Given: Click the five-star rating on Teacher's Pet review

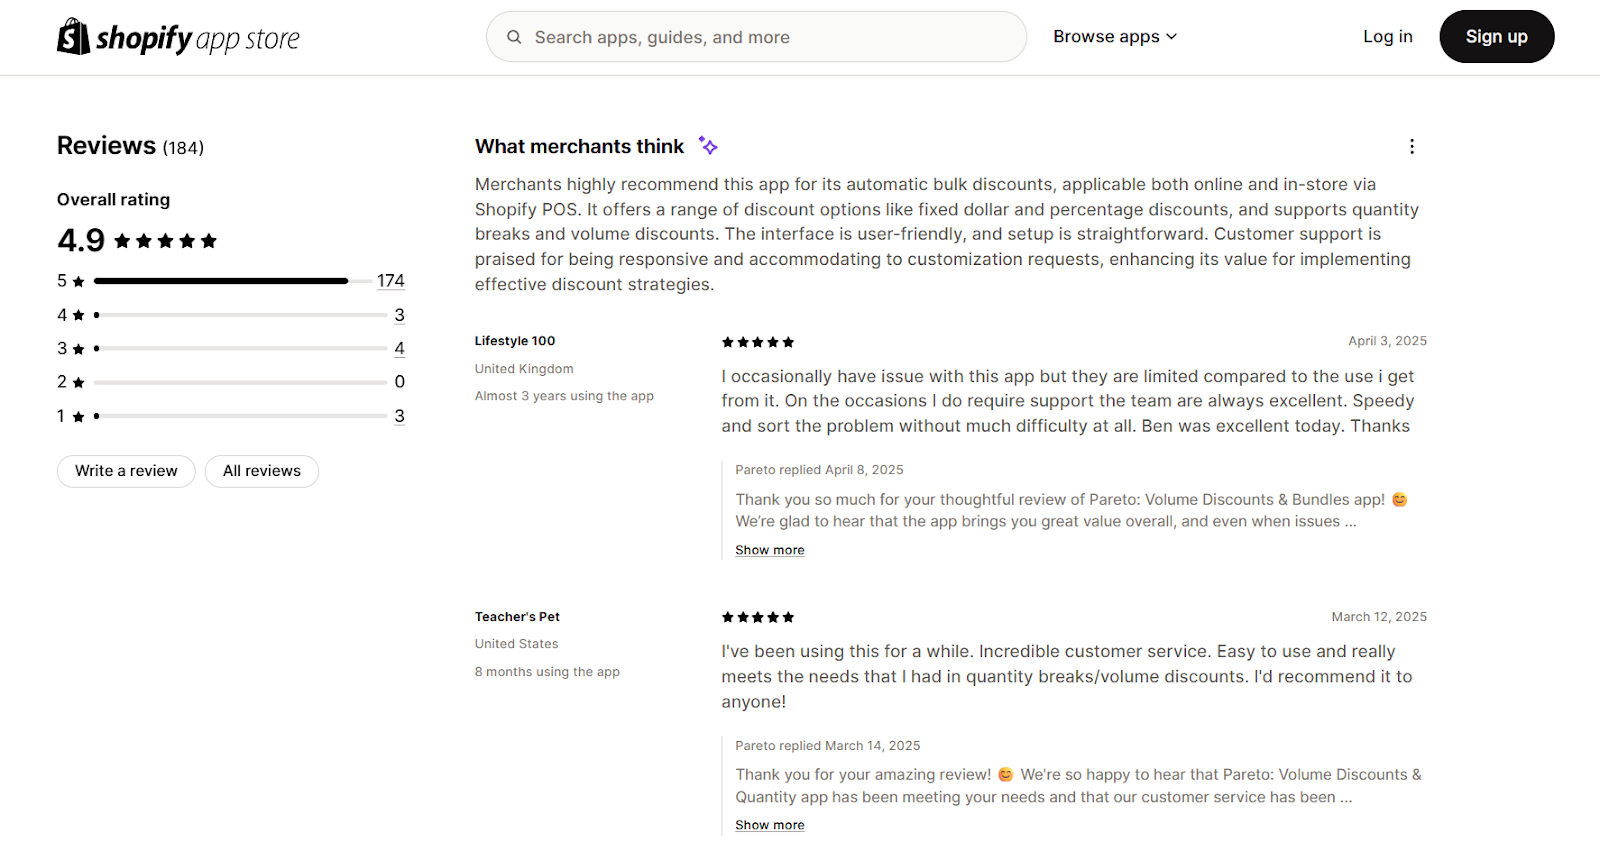Looking at the screenshot, I should 758,617.
